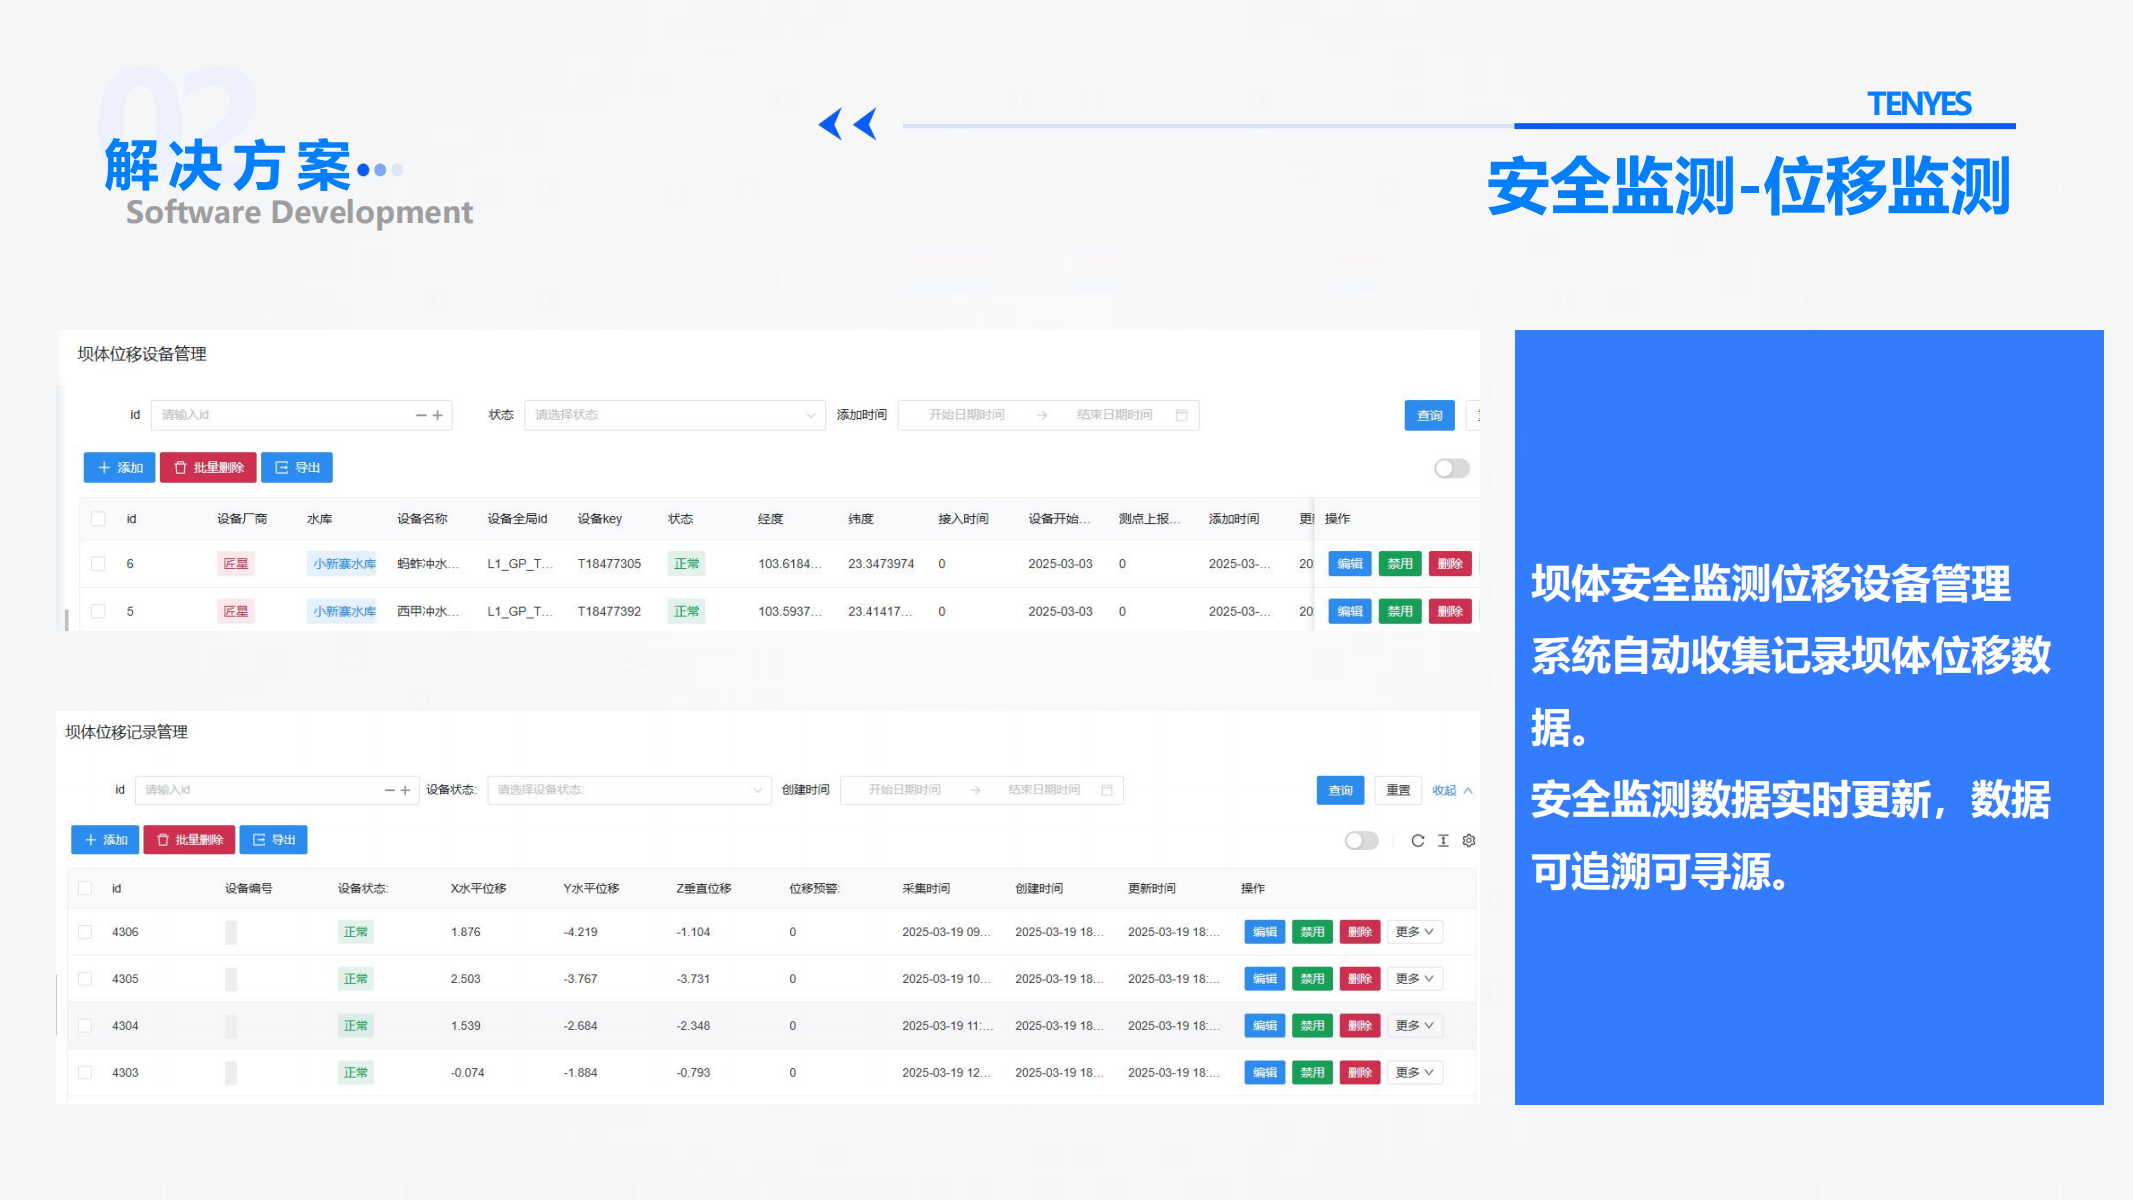
Task: Click calendar icon in 添加时间 date range
Action: click(1181, 415)
